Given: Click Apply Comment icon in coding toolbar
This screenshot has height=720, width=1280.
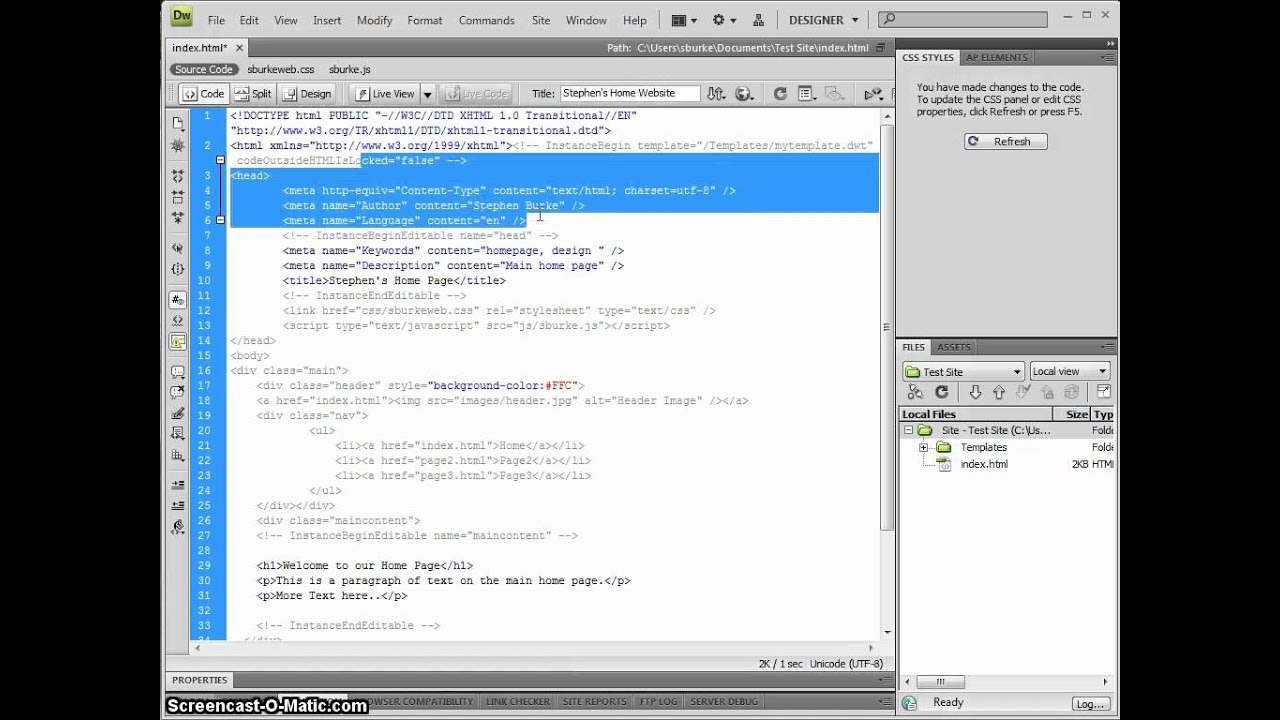Looking at the screenshot, I should click(178, 371).
